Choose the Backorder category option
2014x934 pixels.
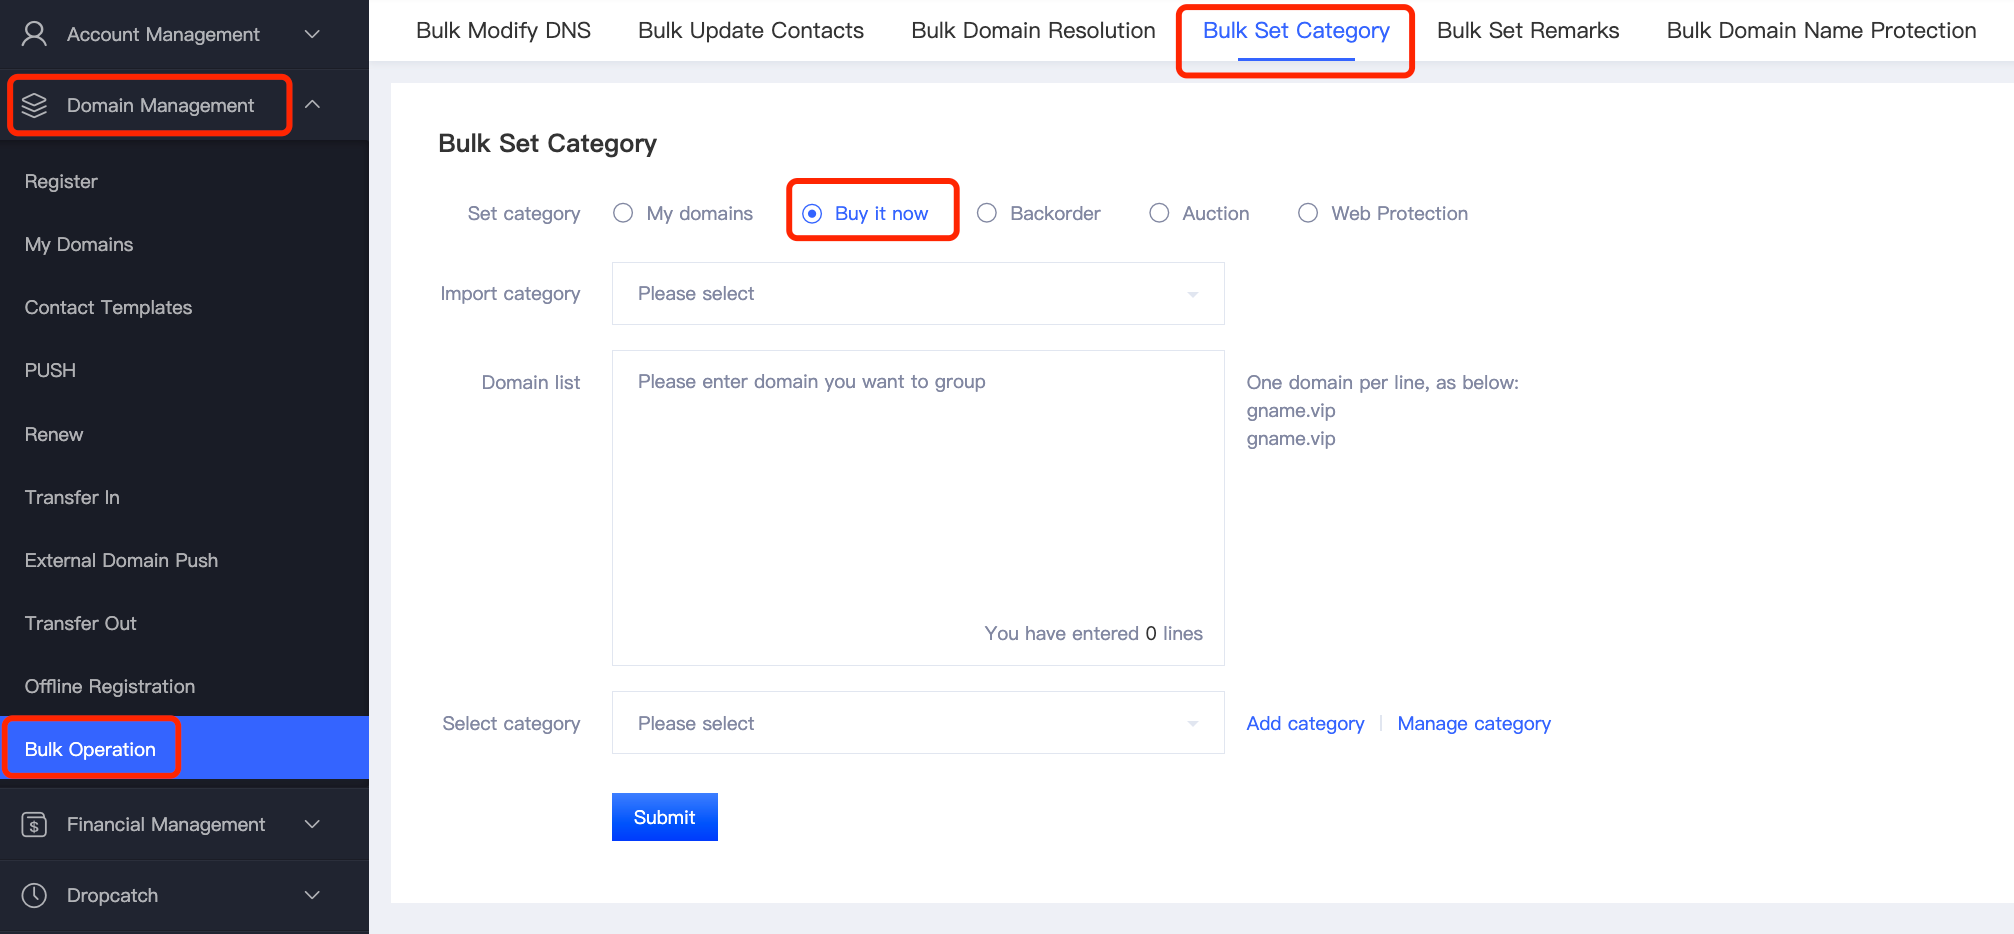[x=987, y=213]
